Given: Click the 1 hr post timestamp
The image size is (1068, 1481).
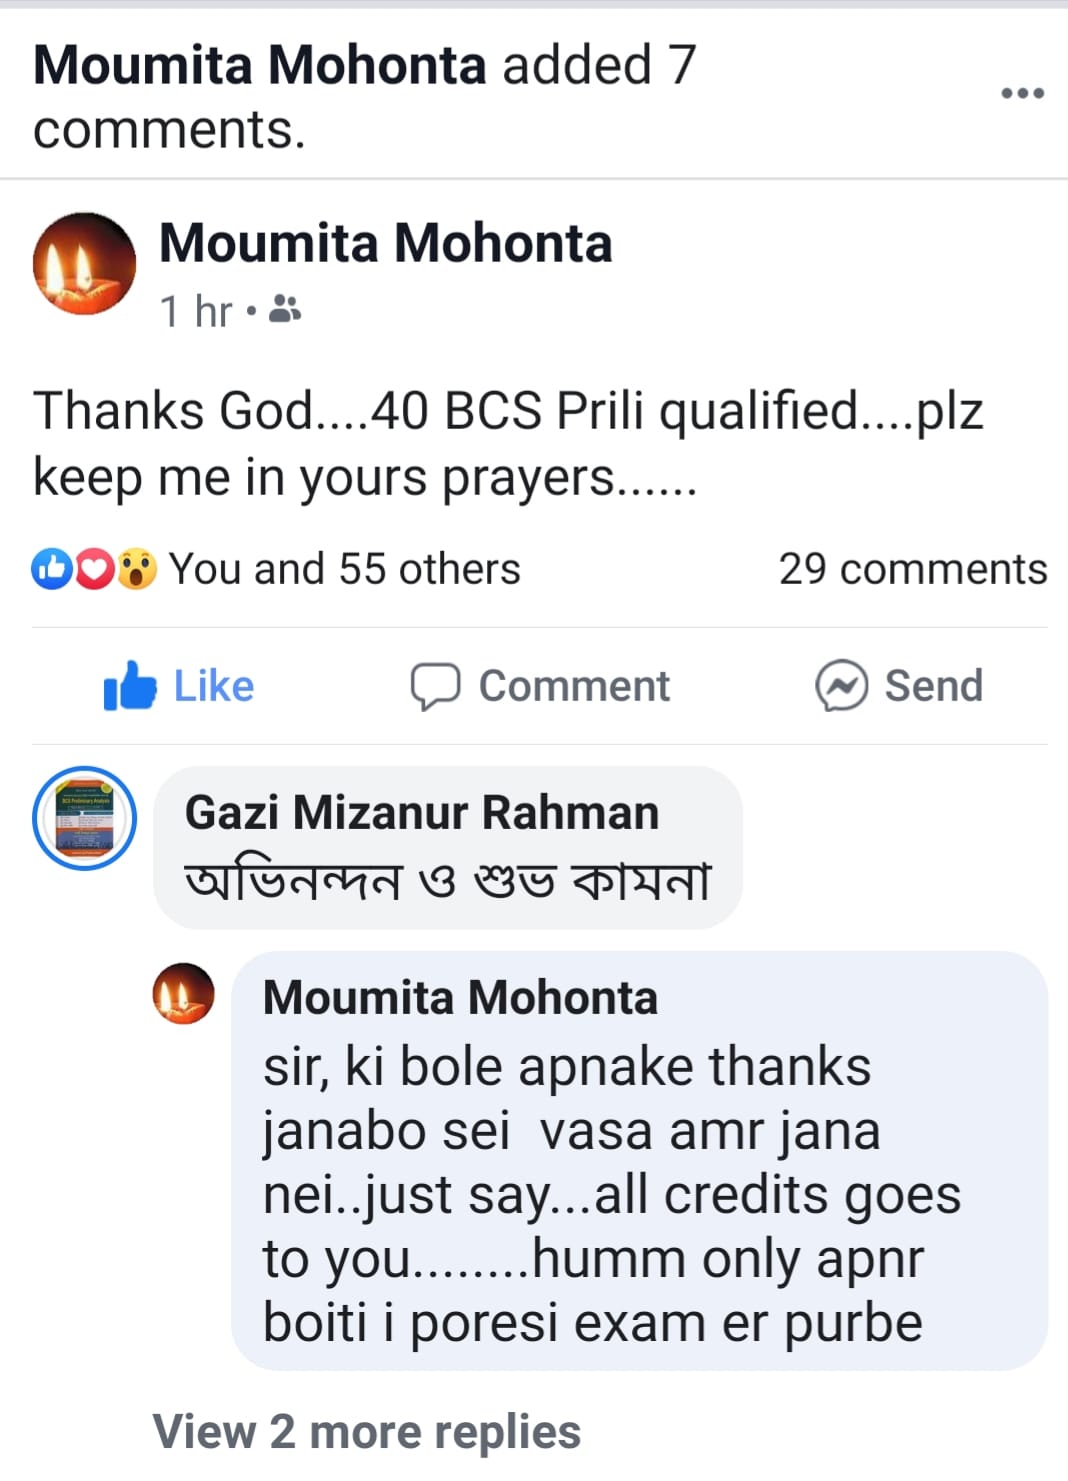Looking at the screenshot, I should (x=196, y=311).
